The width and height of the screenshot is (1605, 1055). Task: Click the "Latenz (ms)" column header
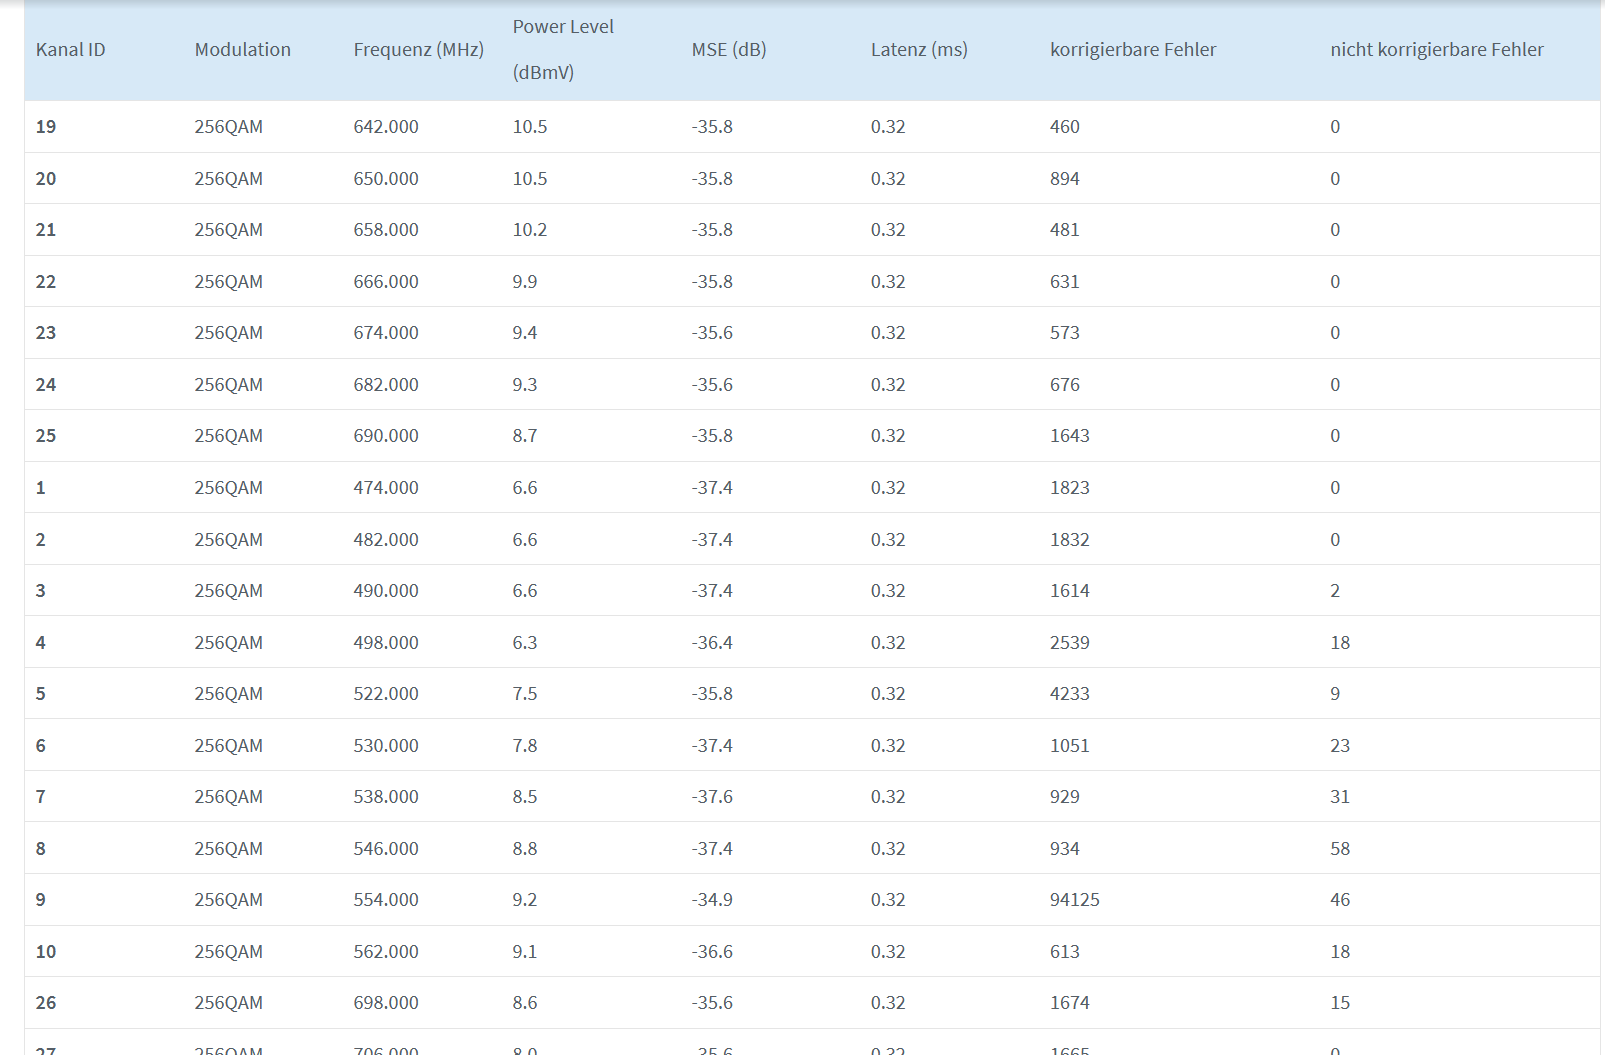click(x=919, y=50)
